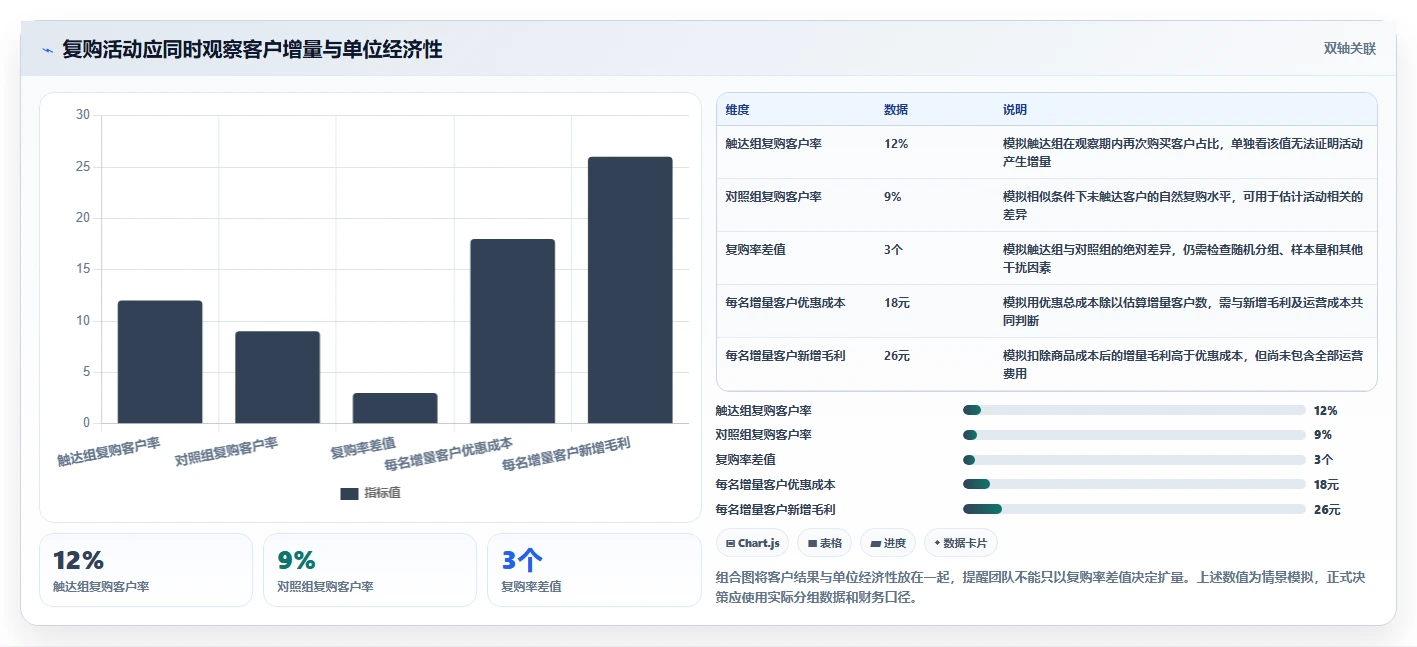Click the 12% value in the table
This screenshot has width=1417, height=647.
(x=896, y=144)
